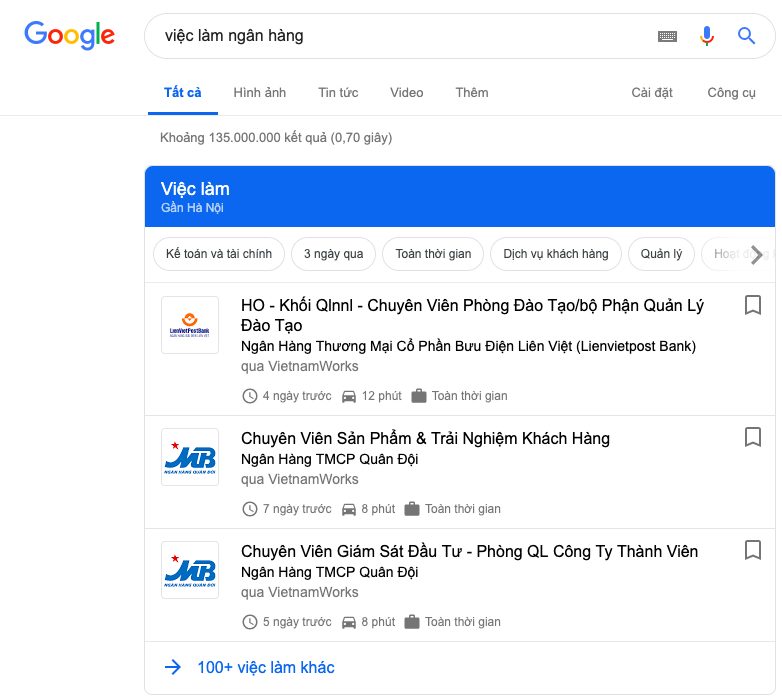782x700 pixels.
Task: Open Chuyên Viên Sản Phẩm & Trải Nghiệm job
Action: [425, 438]
